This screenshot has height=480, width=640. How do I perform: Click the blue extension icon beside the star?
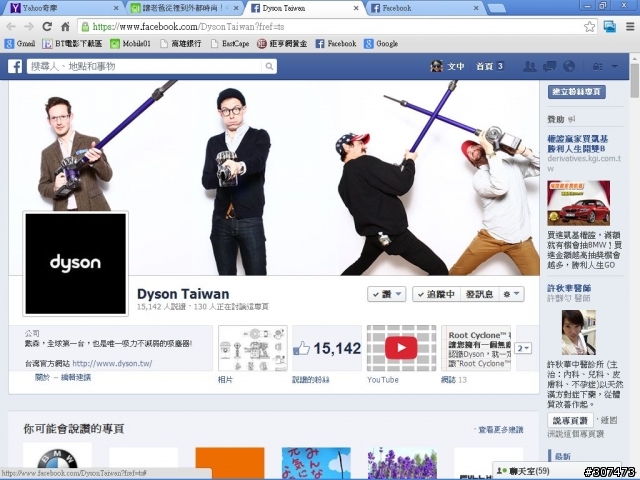click(x=610, y=27)
